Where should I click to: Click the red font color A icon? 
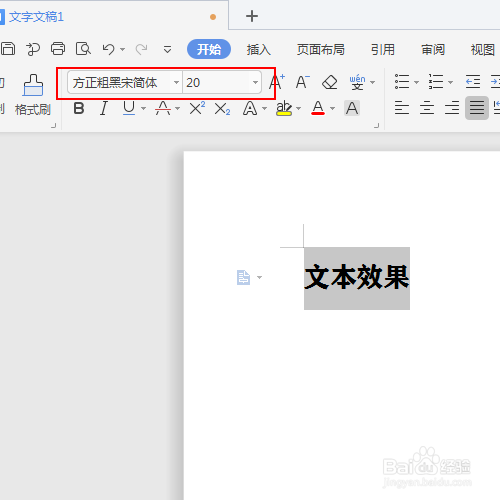tap(318, 108)
